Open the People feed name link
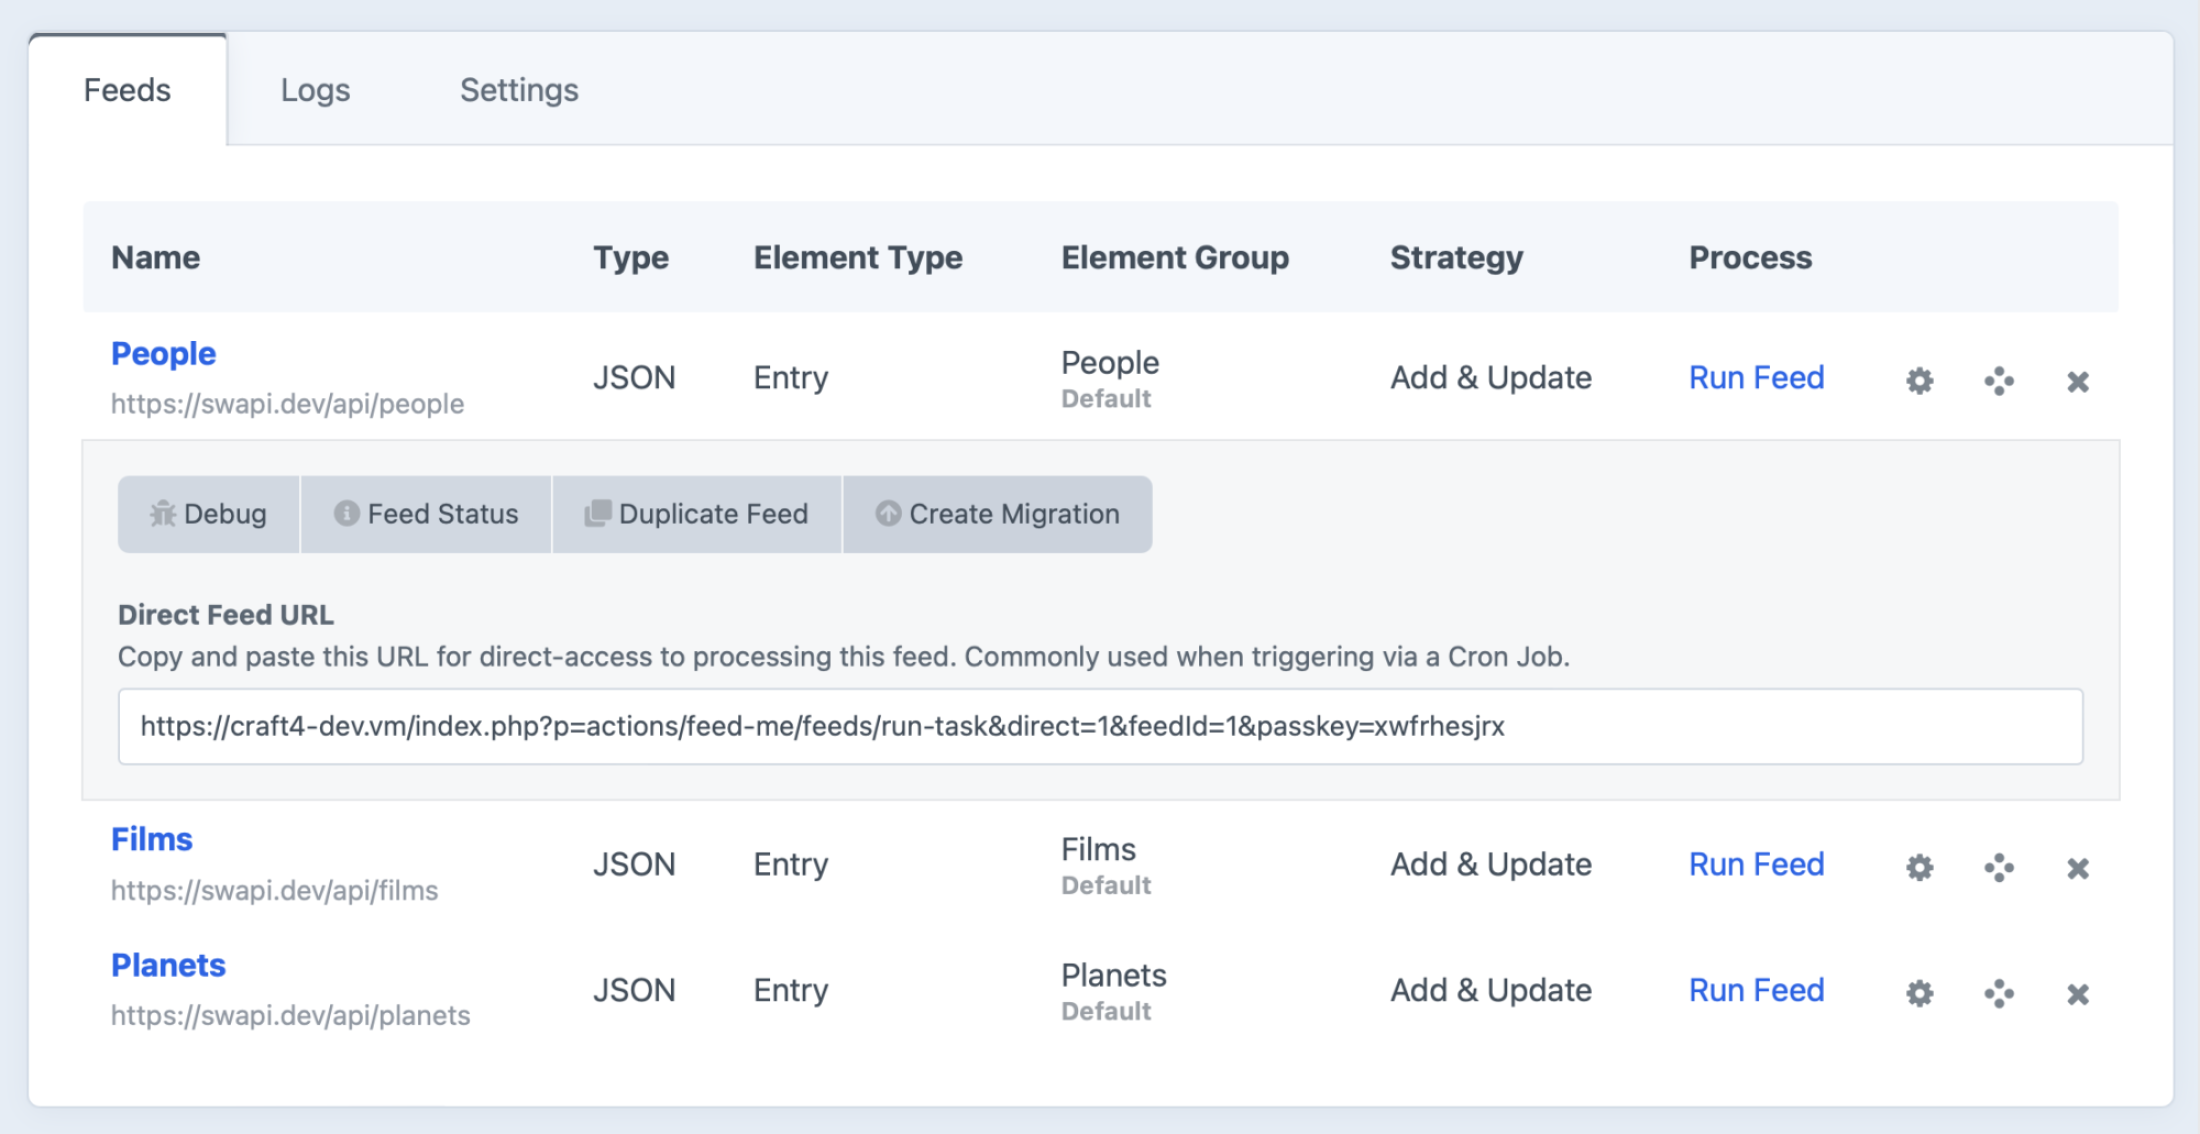 pos(163,353)
